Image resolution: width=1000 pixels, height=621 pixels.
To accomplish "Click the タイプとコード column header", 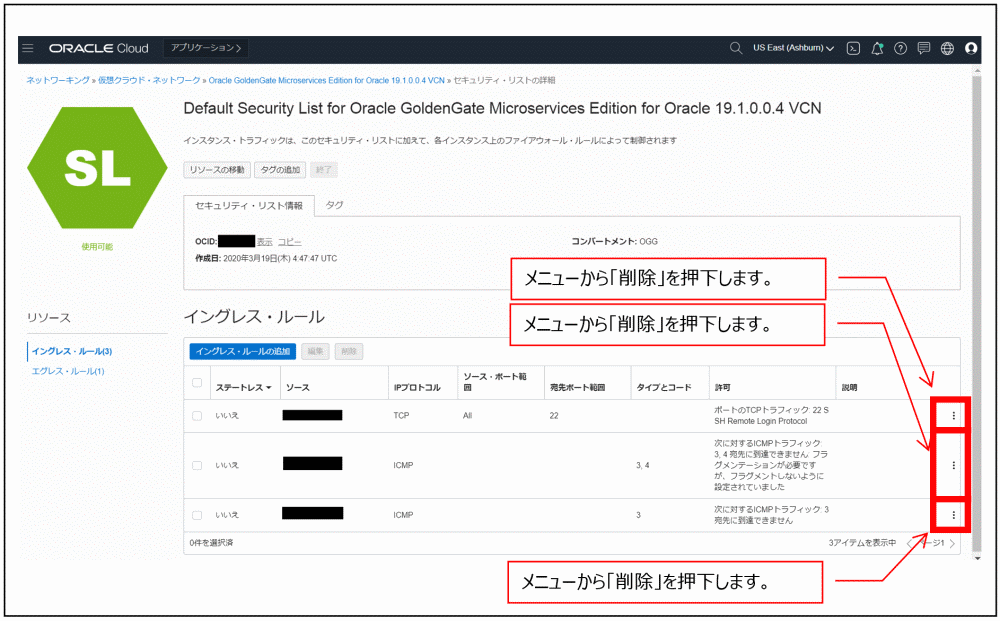I will tap(664, 388).
